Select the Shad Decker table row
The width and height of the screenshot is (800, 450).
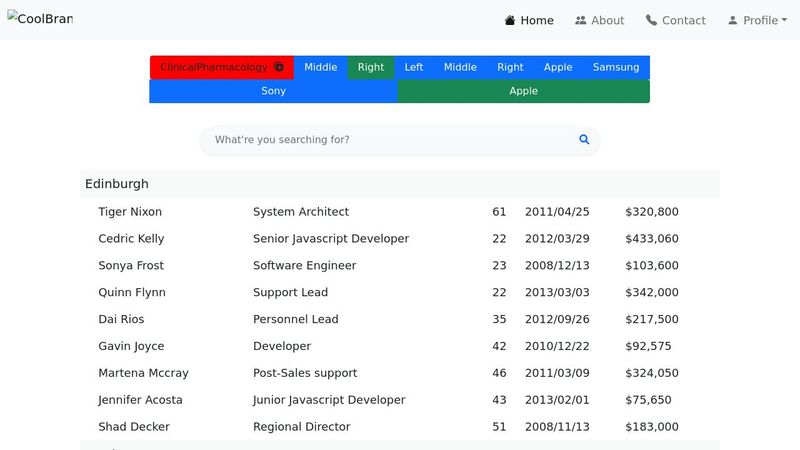pyautogui.click(x=399, y=427)
